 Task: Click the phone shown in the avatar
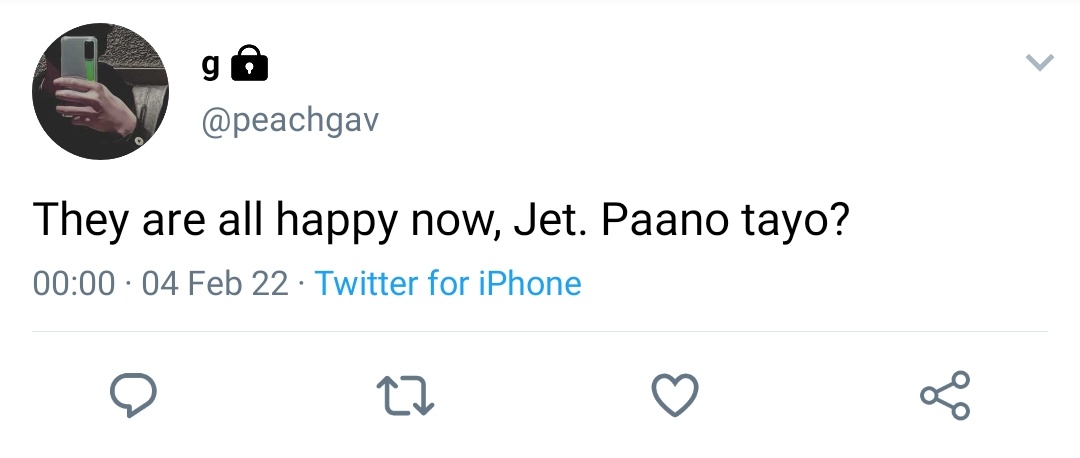78,61
